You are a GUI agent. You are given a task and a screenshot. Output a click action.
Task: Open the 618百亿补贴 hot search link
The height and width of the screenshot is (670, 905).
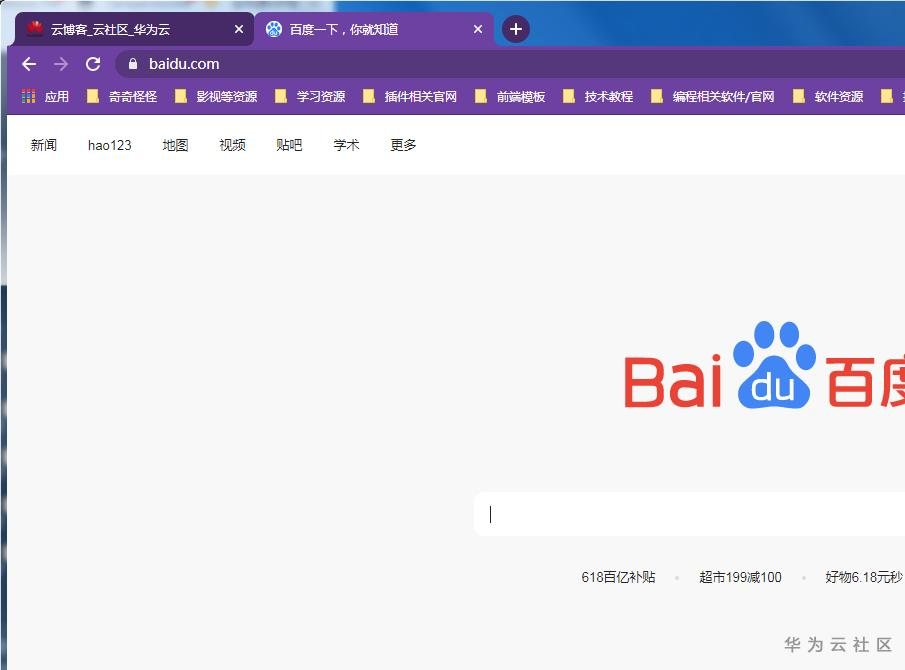coord(618,577)
